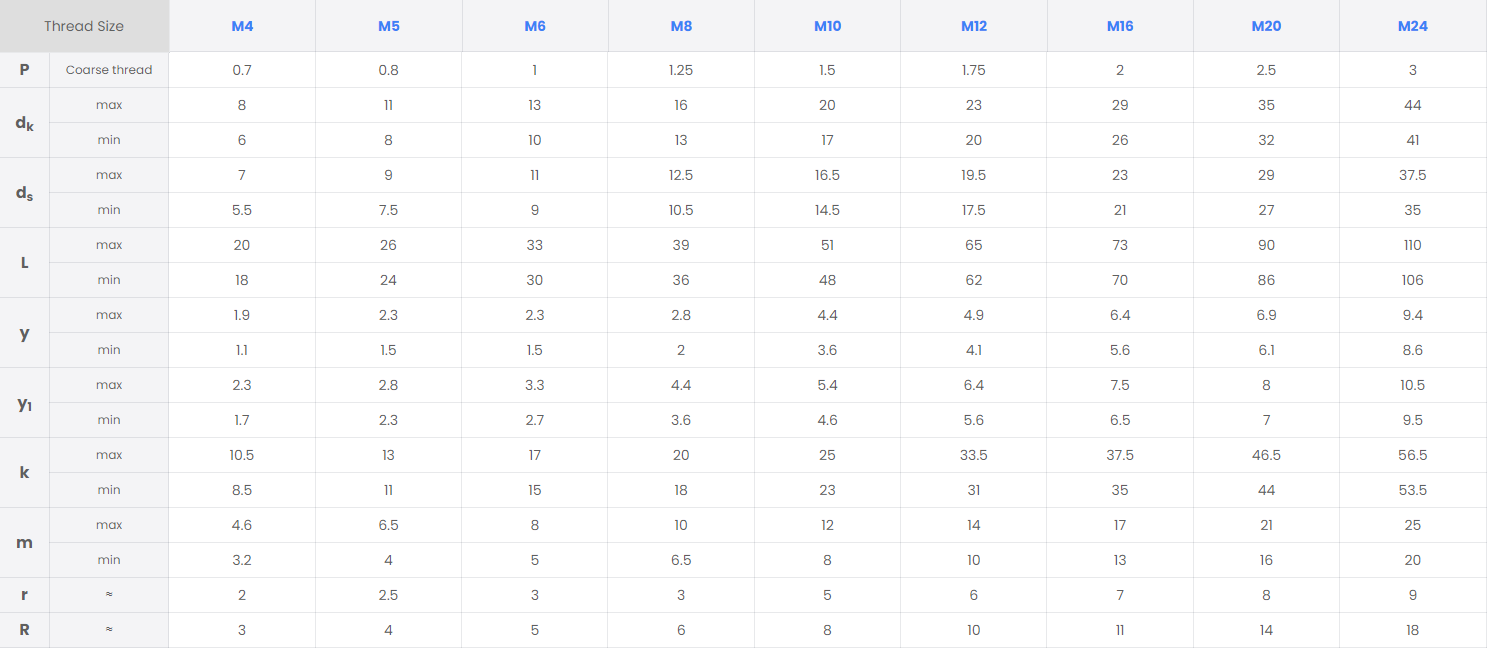This screenshot has height=648, width=1488.
Task: Select y1 min value 4.6 under M10
Action: pos(827,420)
